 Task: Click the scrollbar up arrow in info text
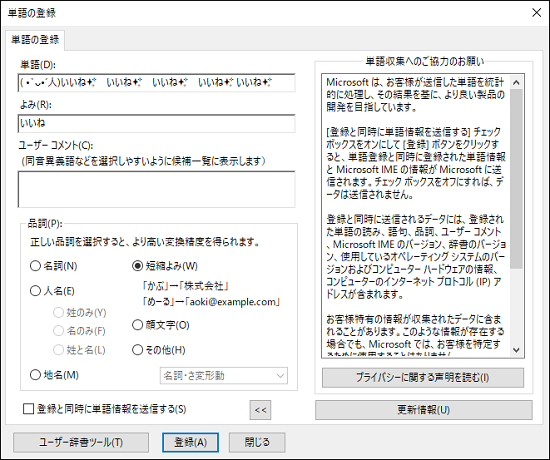coord(516,83)
